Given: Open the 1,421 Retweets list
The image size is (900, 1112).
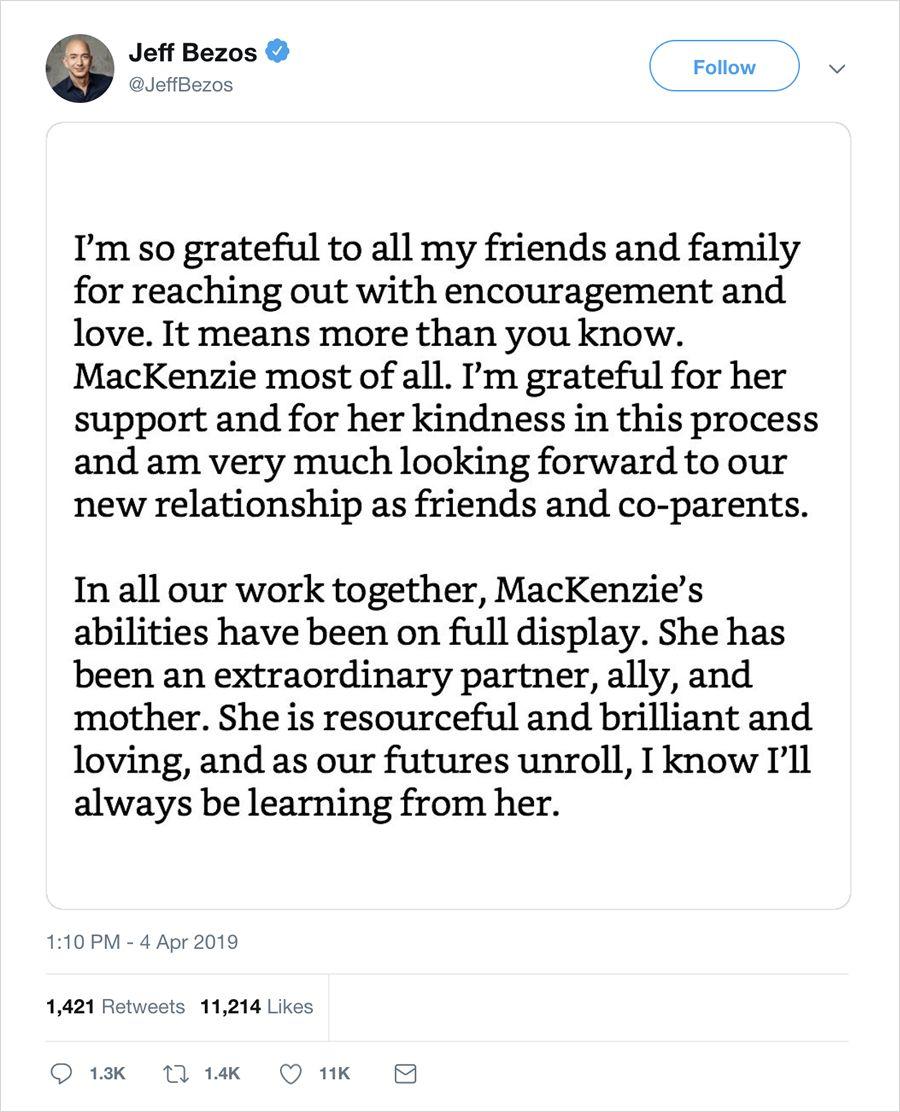Looking at the screenshot, I should 115,1006.
